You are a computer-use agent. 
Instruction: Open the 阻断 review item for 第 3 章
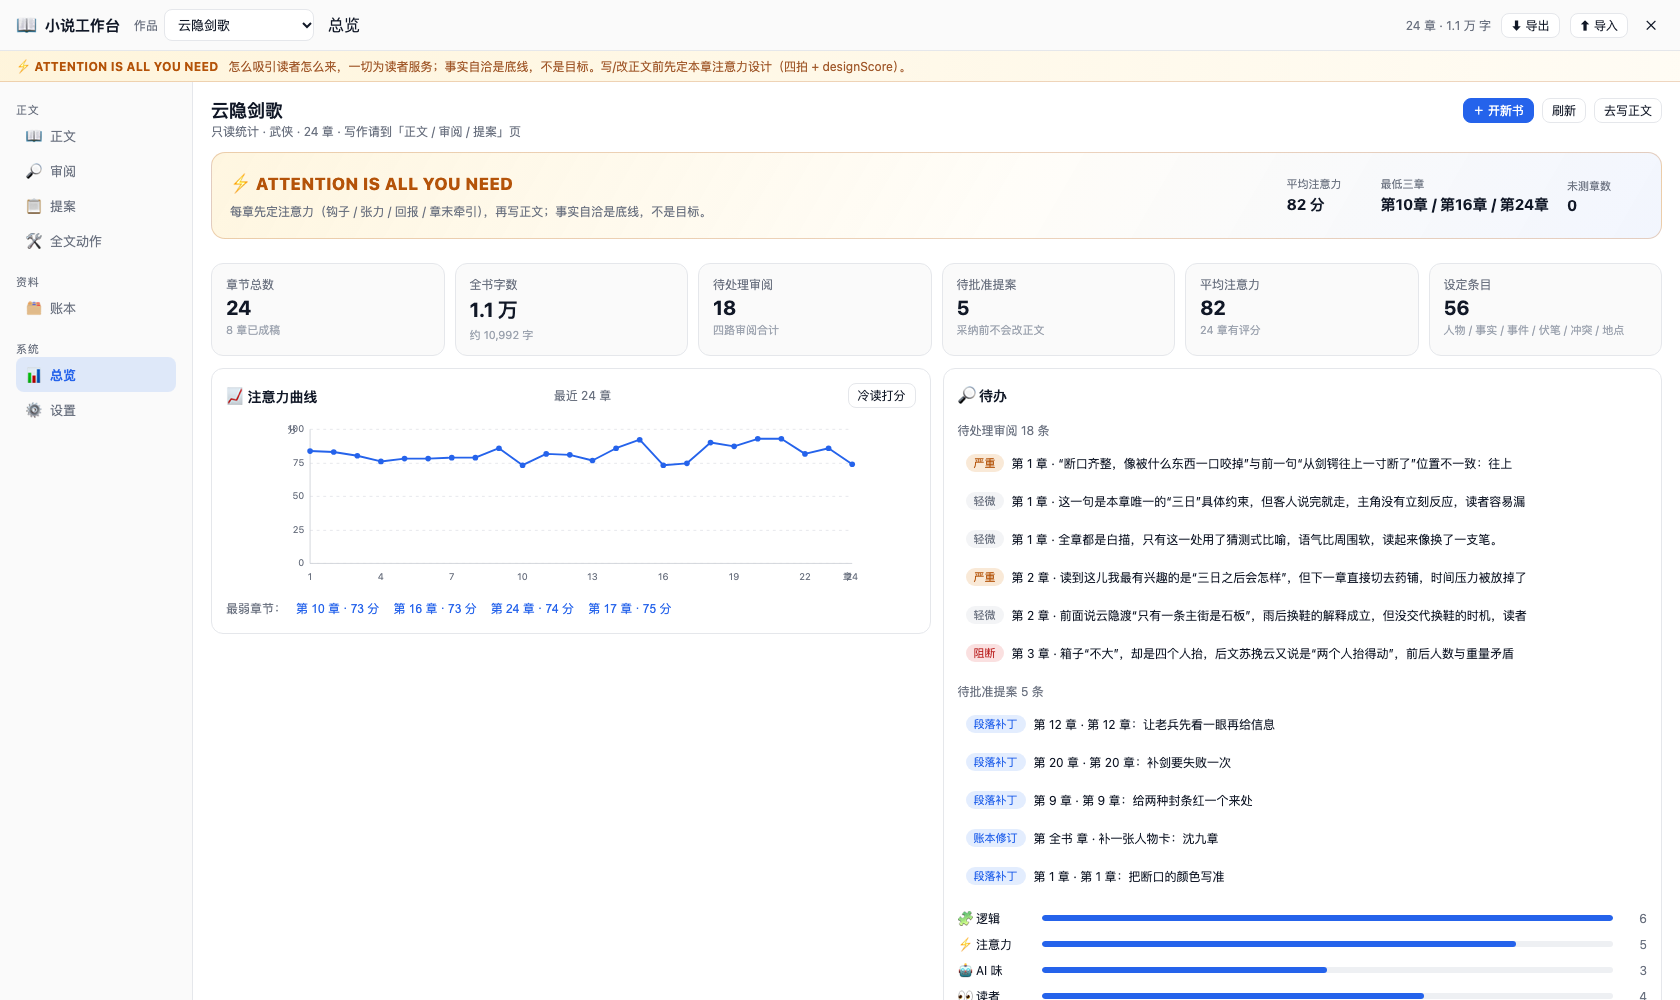[x=1302, y=654]
